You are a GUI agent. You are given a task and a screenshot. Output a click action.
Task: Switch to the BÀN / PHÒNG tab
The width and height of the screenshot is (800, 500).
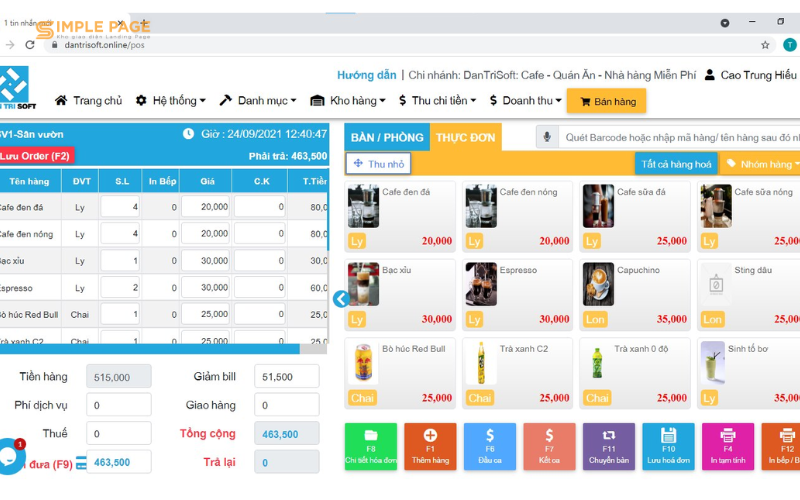pos(387,137)
